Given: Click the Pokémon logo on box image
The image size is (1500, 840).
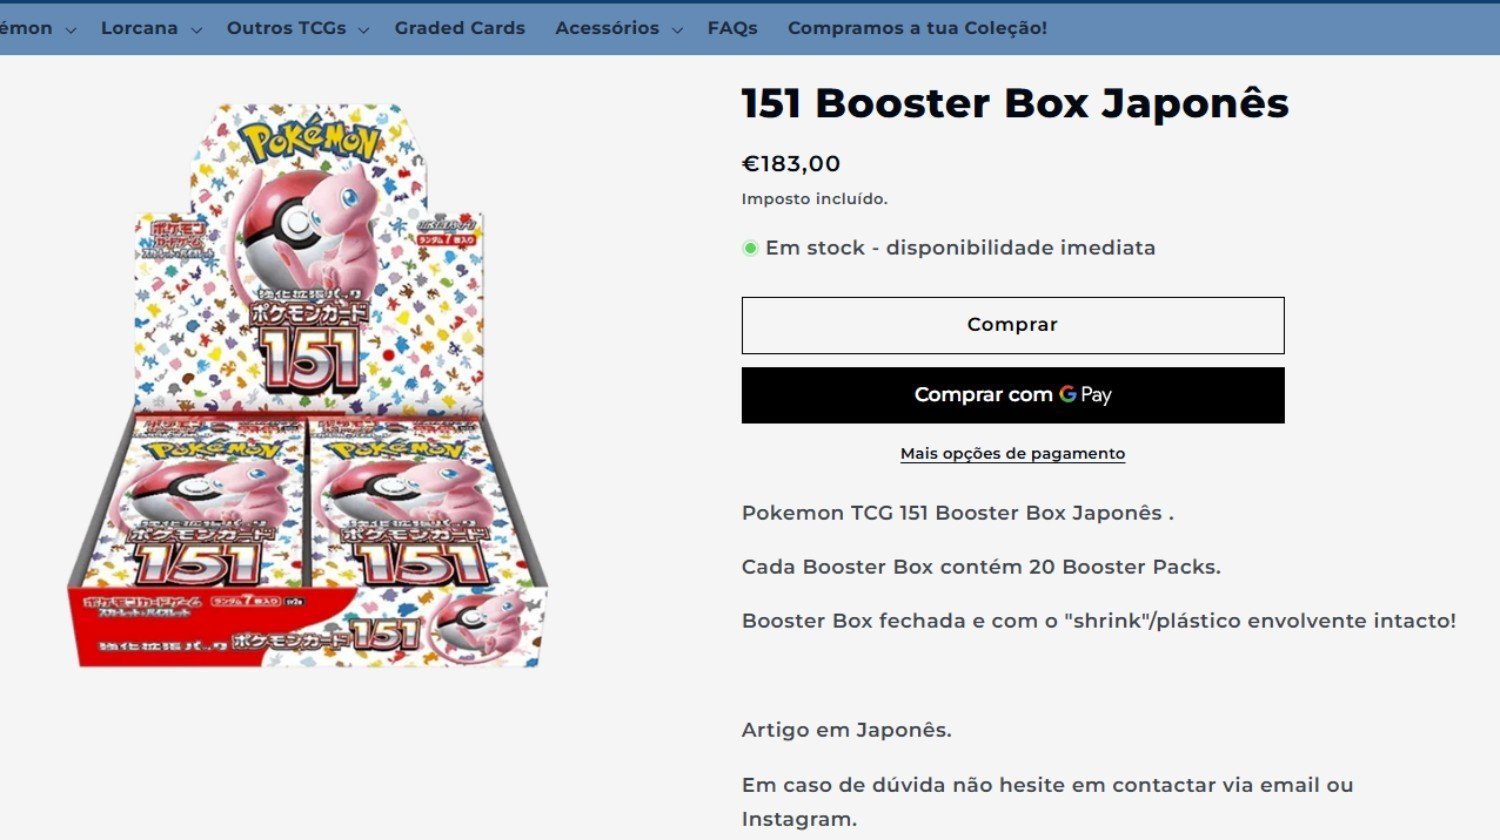Looking at the screenshot, I should [310, 142].
